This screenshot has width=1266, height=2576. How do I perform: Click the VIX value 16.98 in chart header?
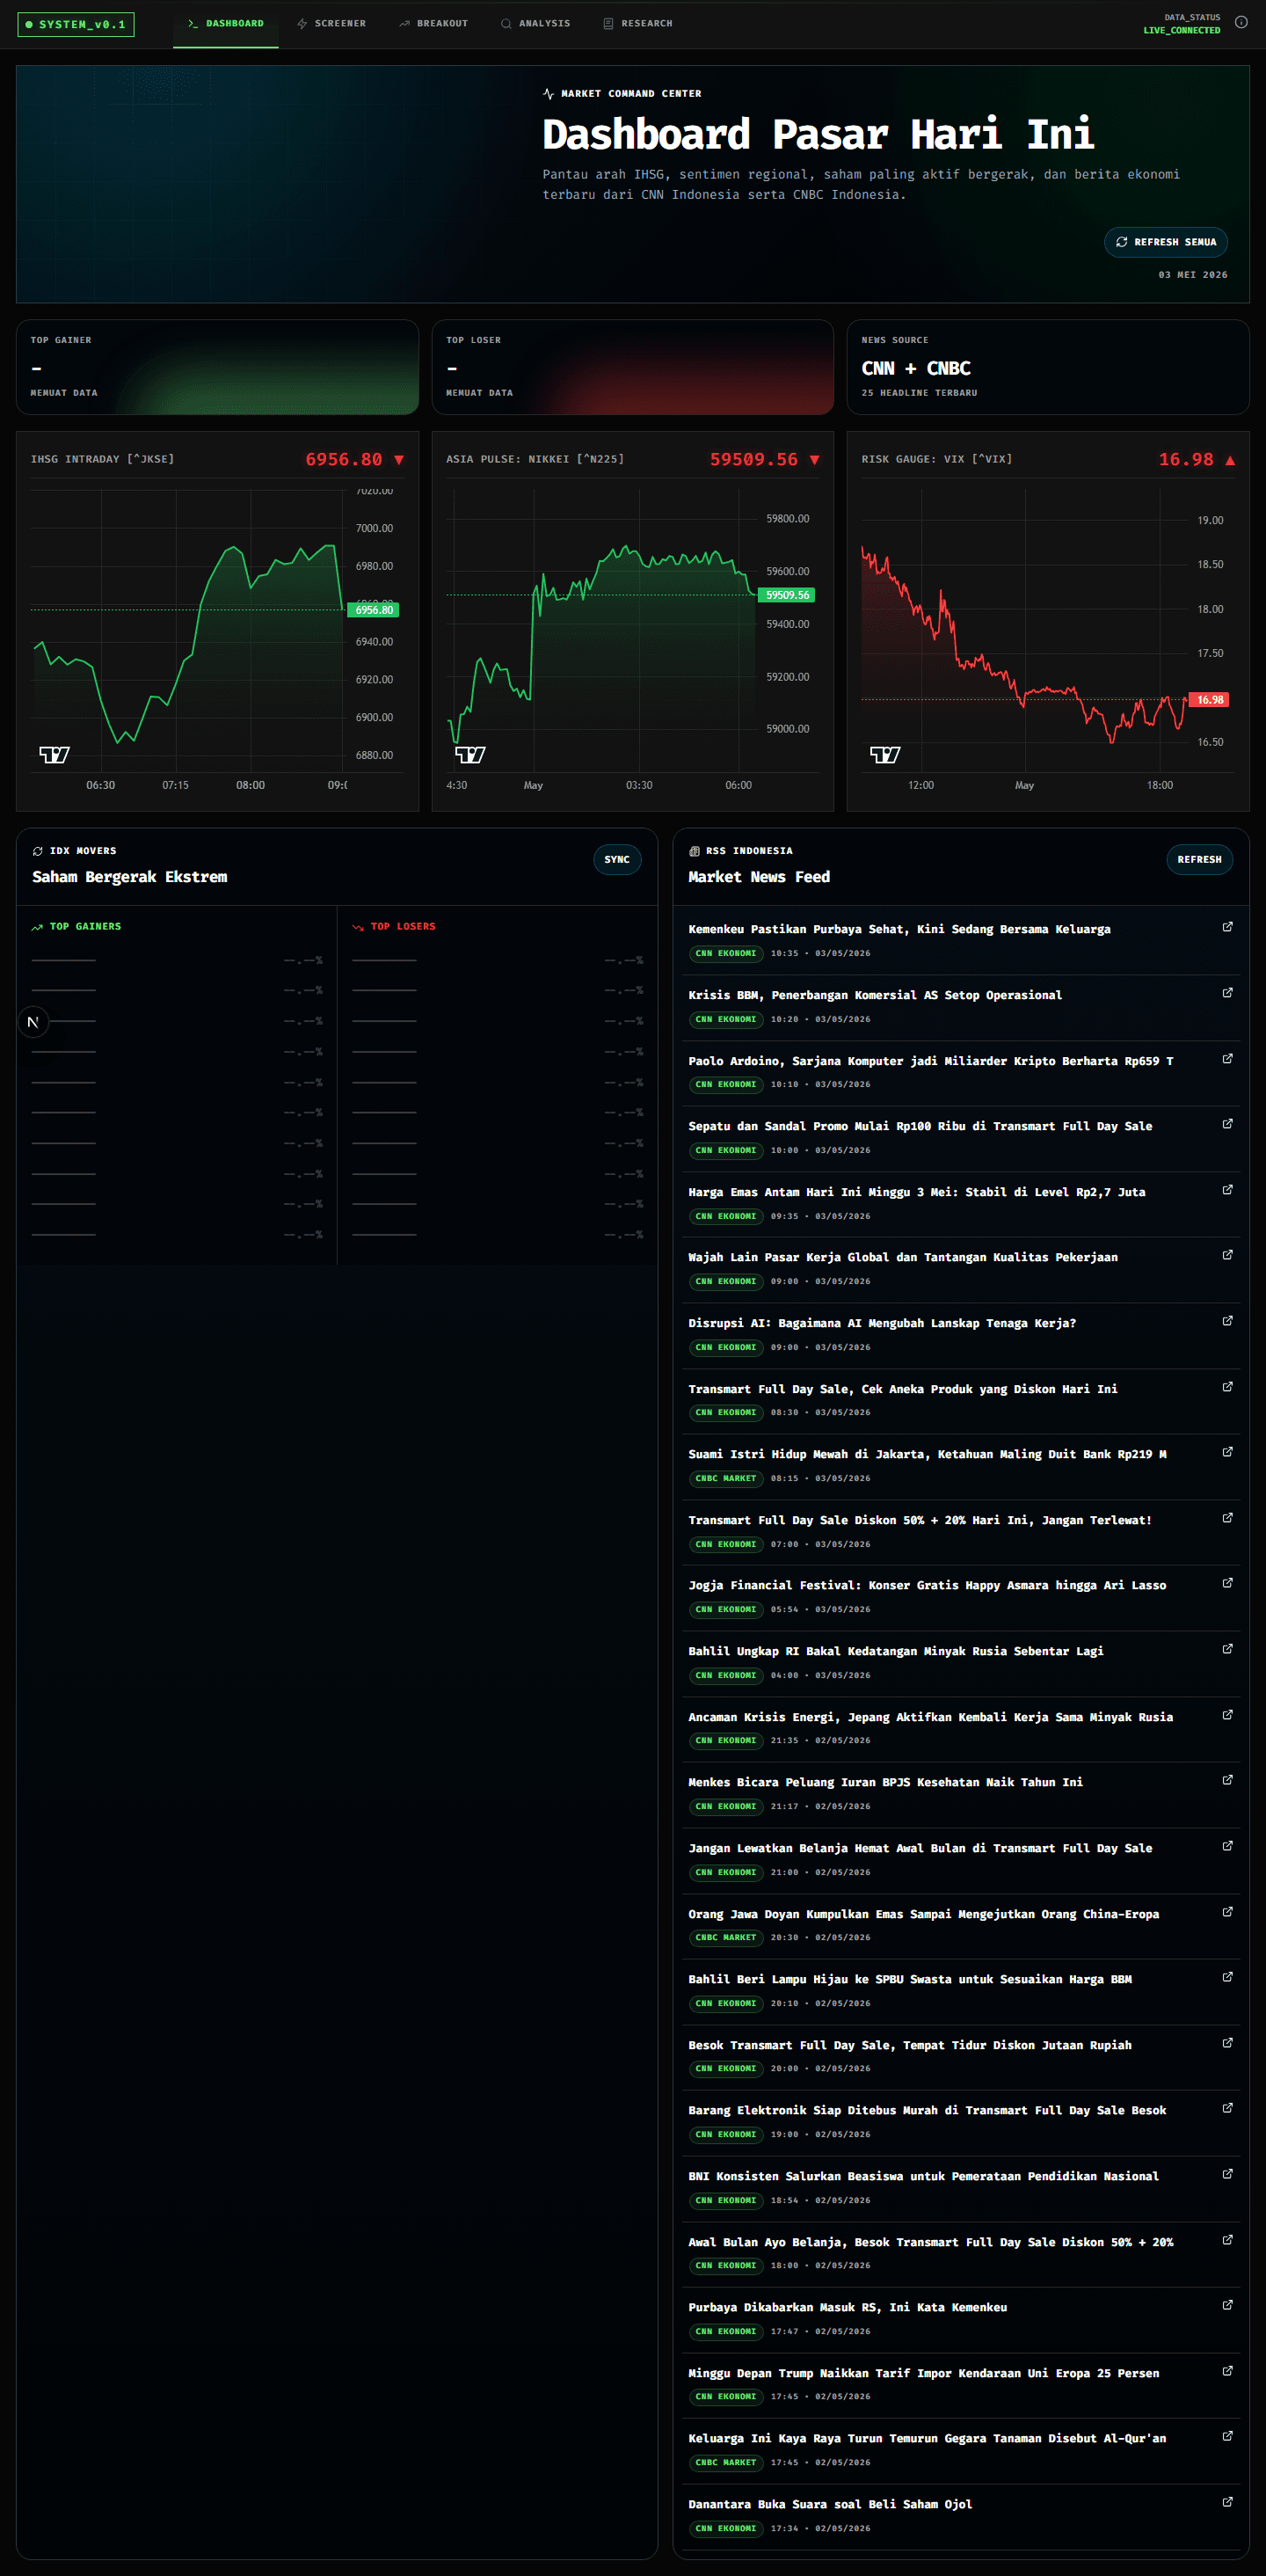click(1186, 459)
